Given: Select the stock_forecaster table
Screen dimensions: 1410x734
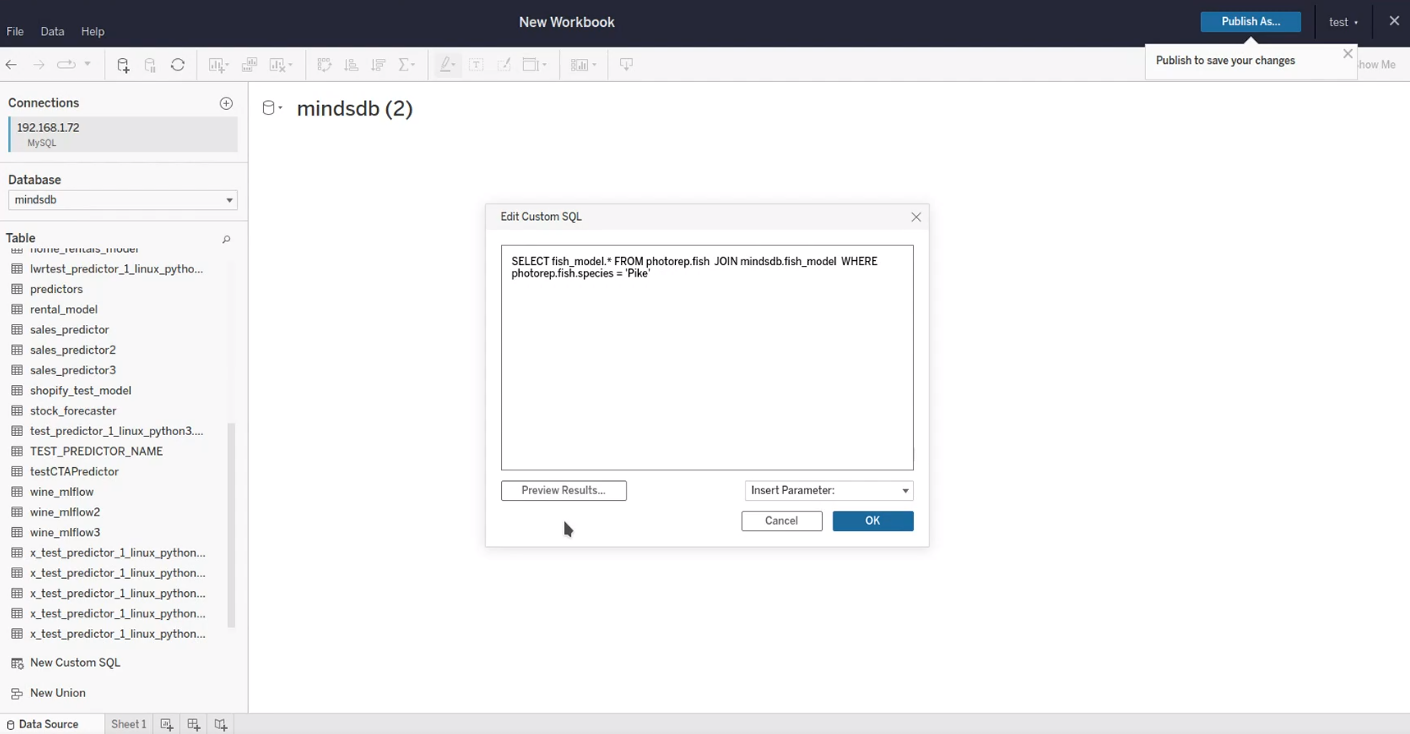Looking at the screenshot, I should (x=73, y=411).
